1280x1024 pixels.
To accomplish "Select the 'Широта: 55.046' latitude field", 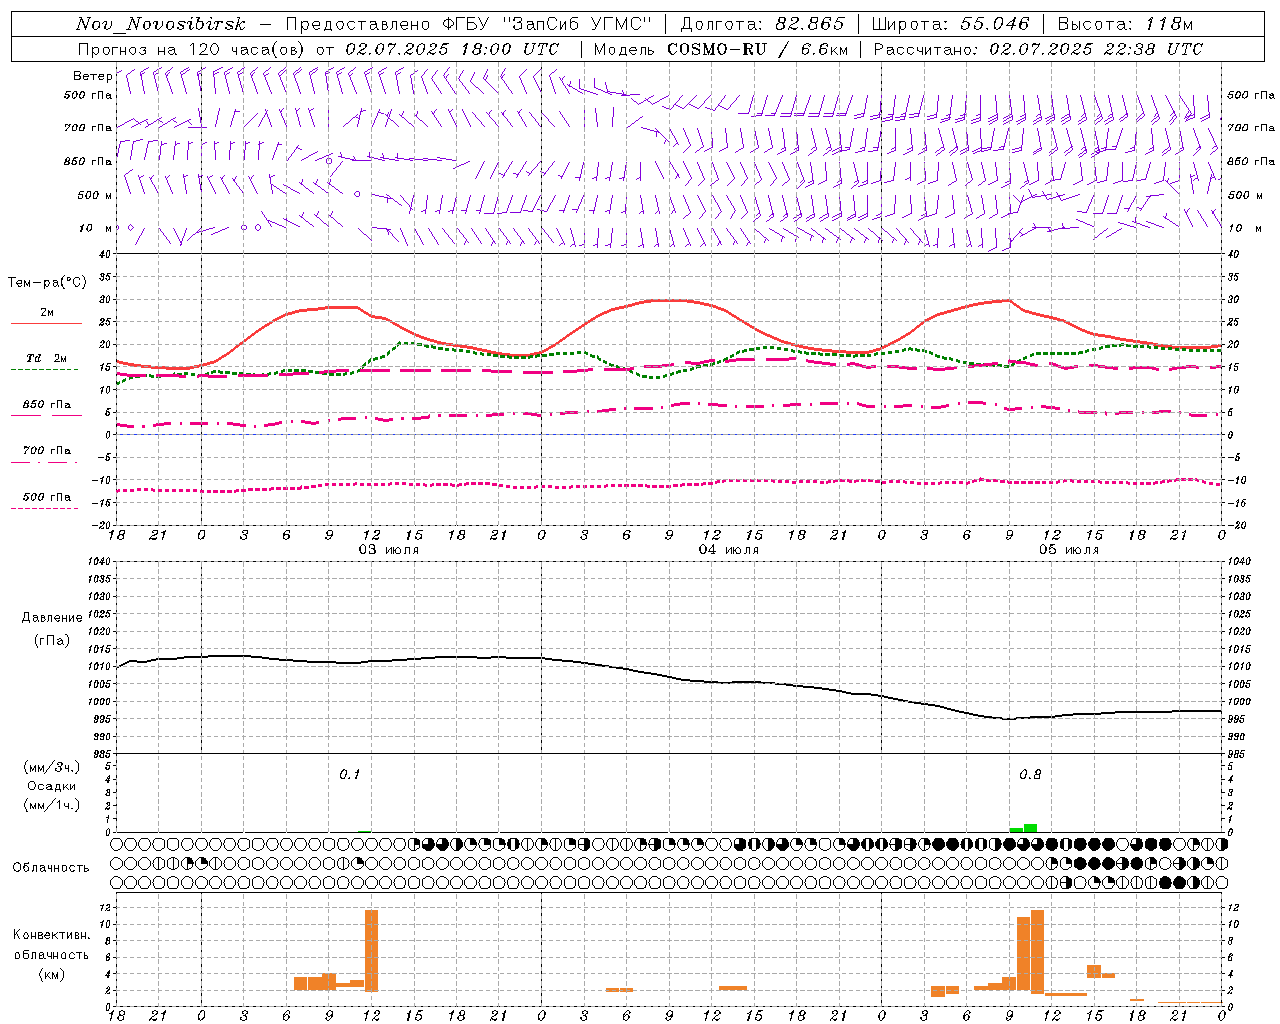I will 950,24.
